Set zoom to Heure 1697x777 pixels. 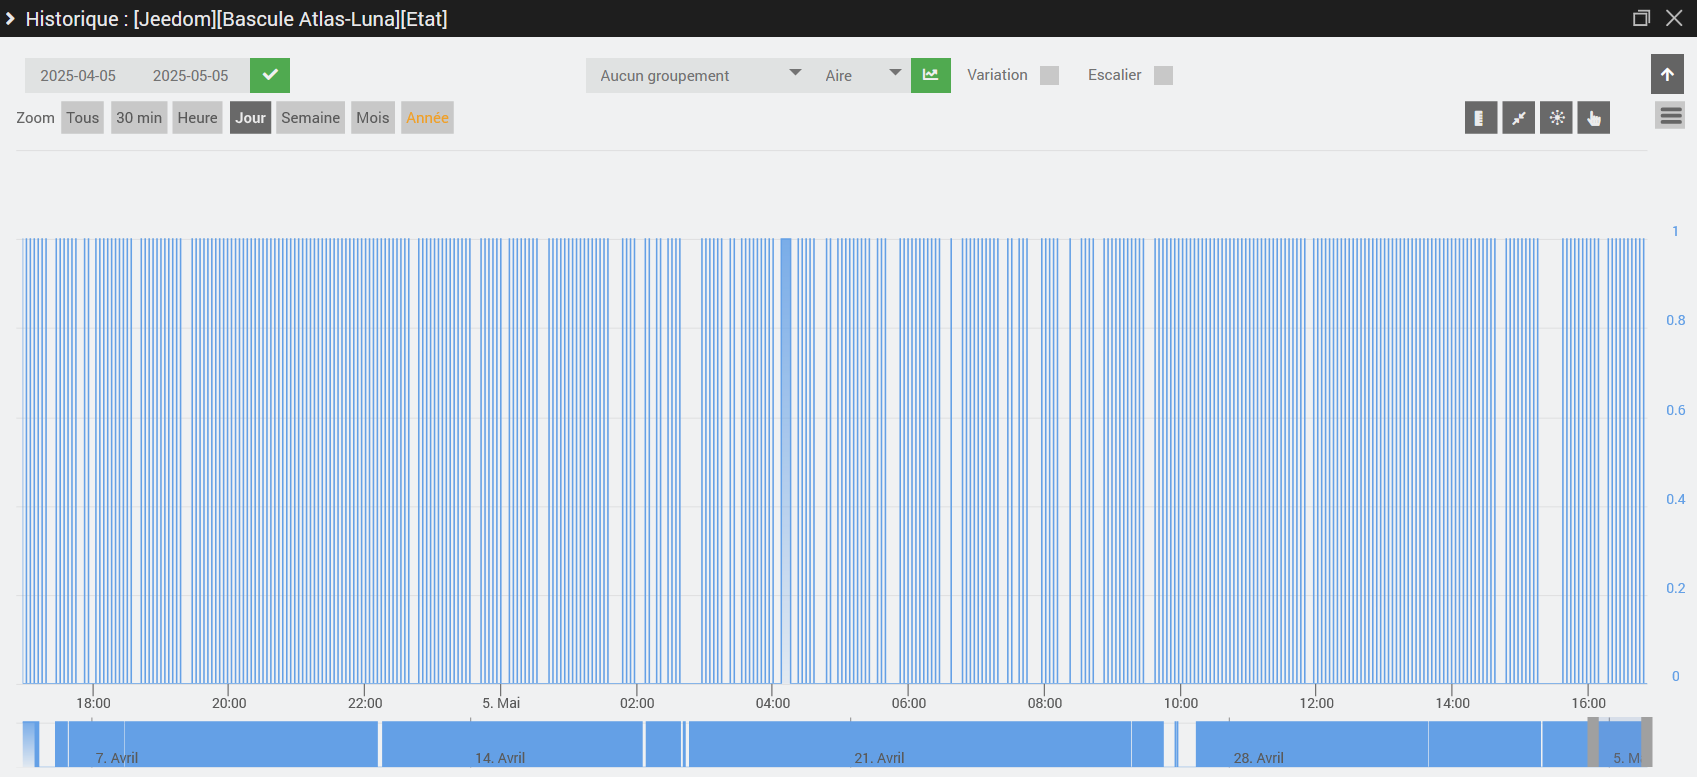click(x=197, y=118)
